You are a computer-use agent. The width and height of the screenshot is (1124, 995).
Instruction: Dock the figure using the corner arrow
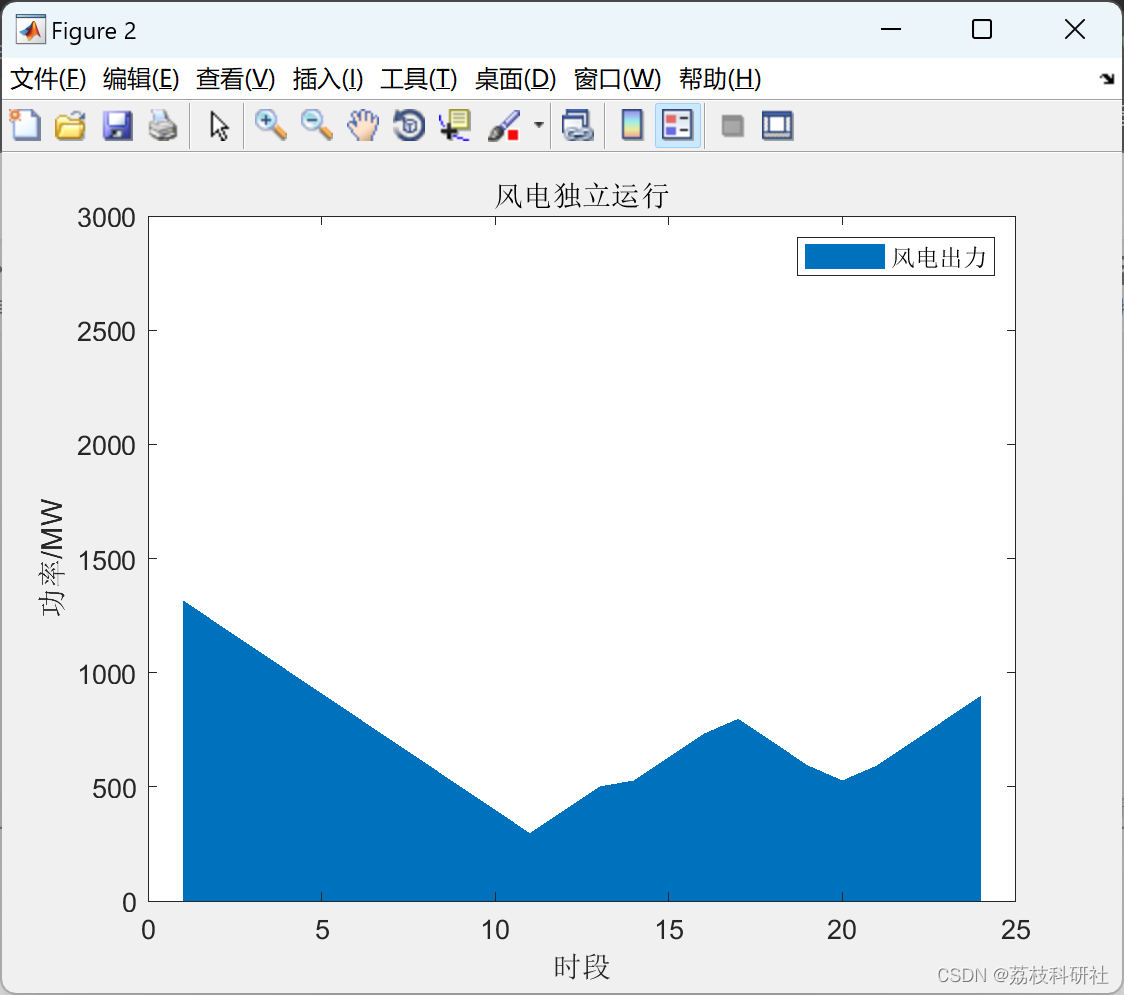1107,78
